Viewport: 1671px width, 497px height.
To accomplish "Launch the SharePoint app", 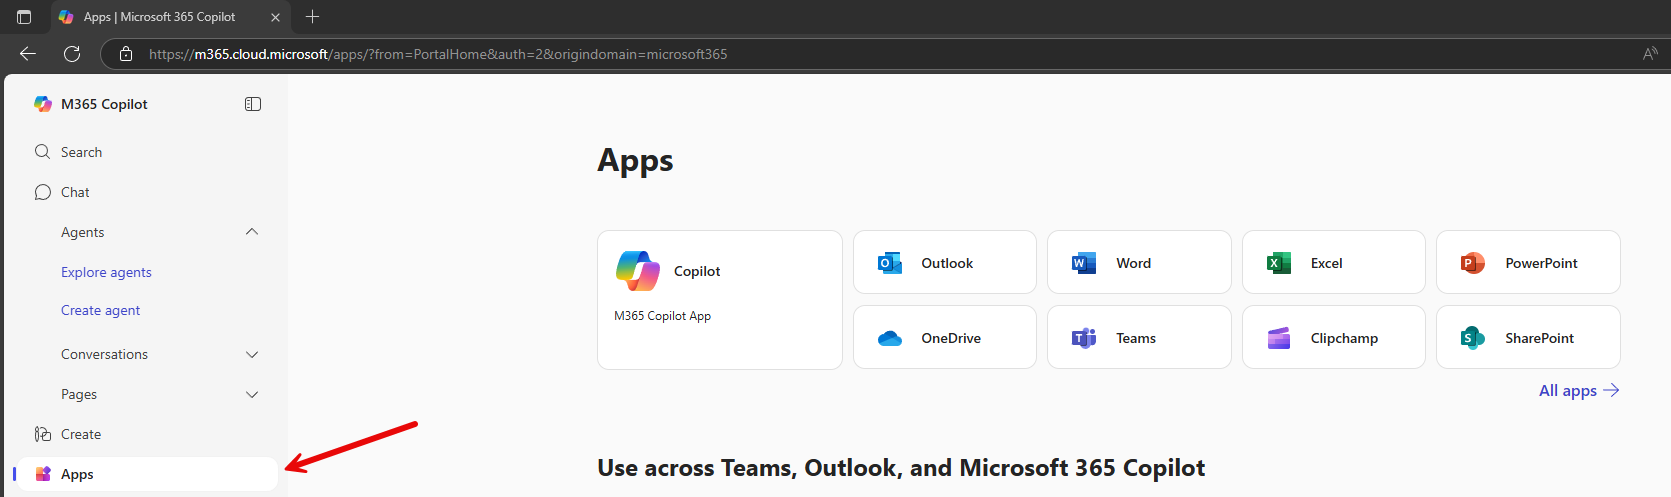I will click(1528, 338).
